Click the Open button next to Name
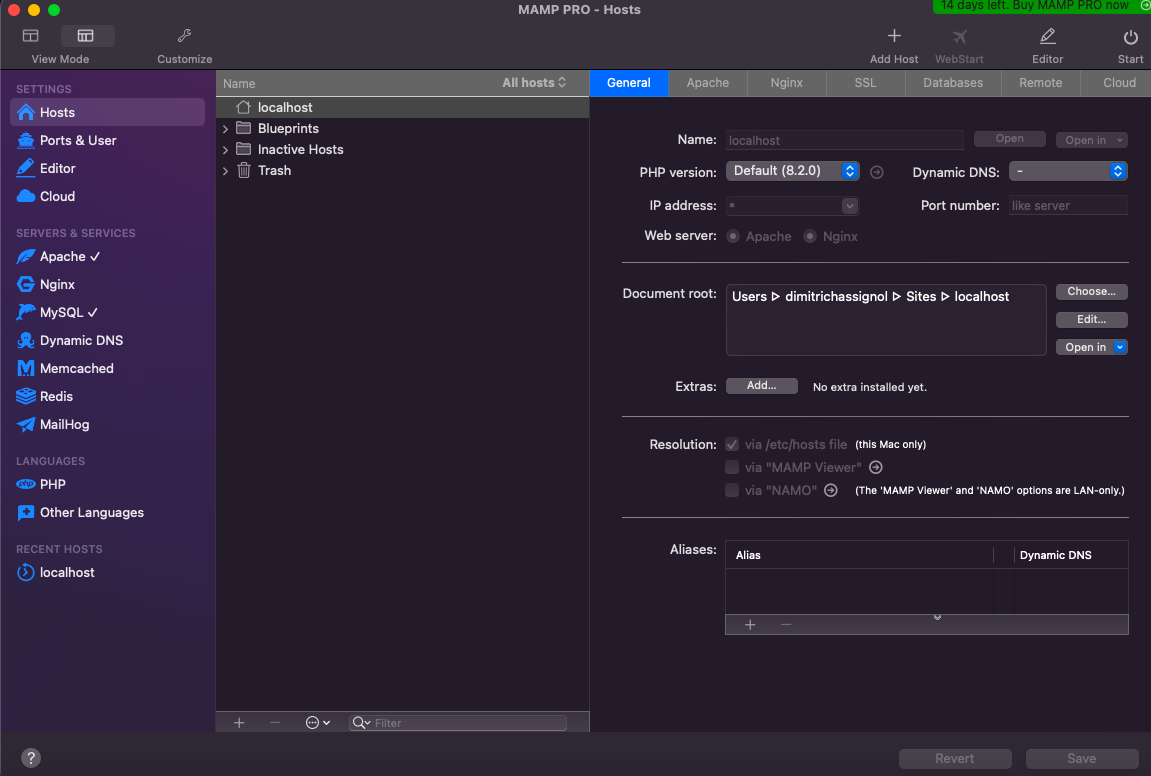Image resolution: width=1151 pixels, height=776 pixels. (1009, 139)
